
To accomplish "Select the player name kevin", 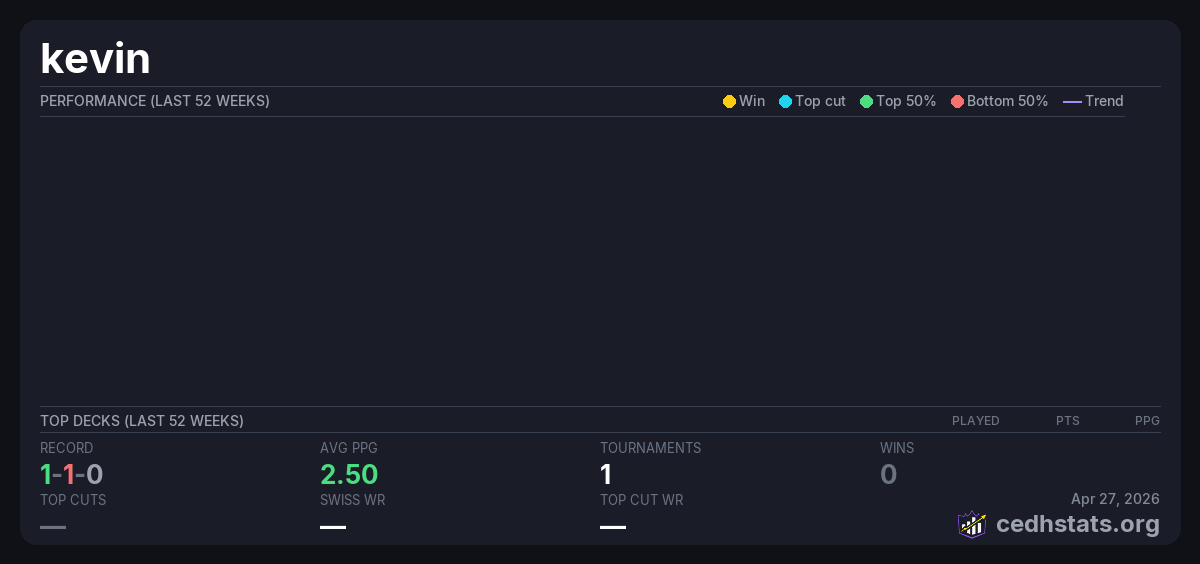I will pyautogui.click(x=95, y=59).
